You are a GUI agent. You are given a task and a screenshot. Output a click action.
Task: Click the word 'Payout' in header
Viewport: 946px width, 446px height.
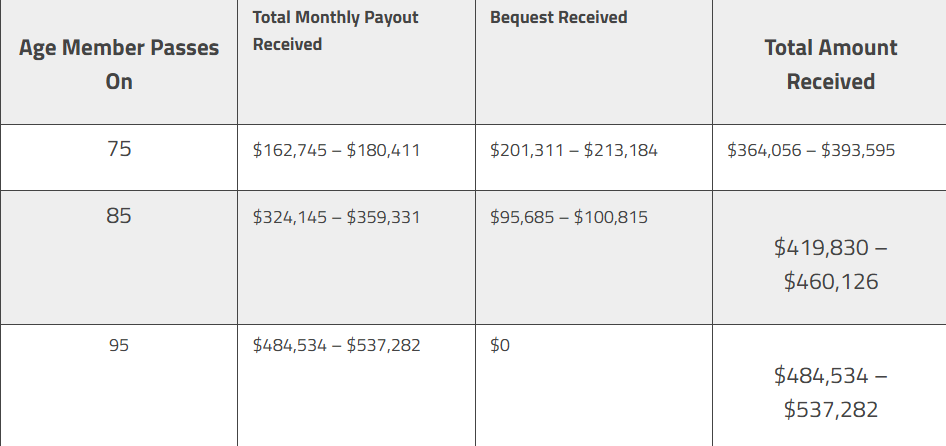(x=391, y=18)
